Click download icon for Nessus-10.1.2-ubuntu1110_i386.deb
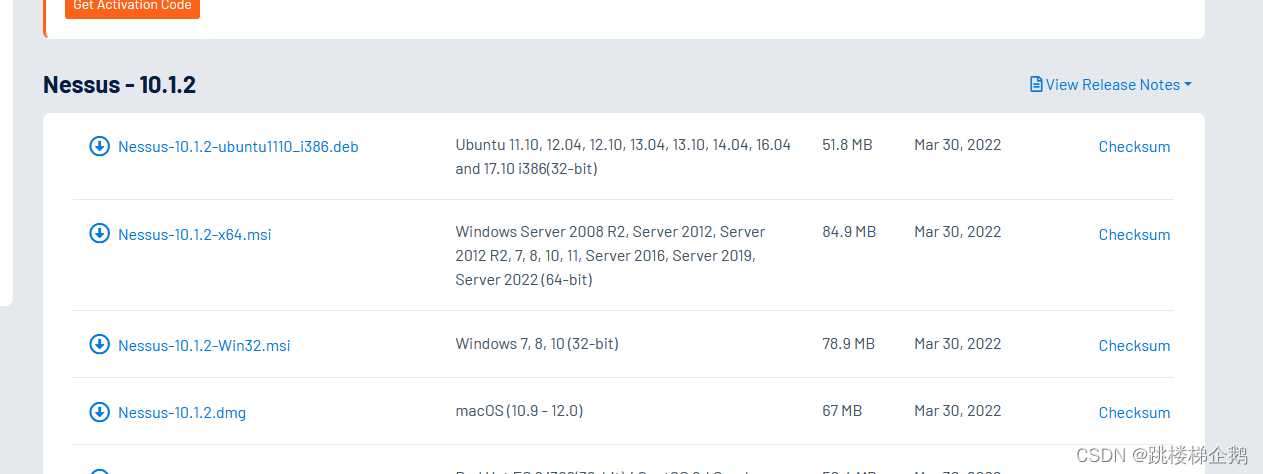1263x474 pixels. [99, 146]
